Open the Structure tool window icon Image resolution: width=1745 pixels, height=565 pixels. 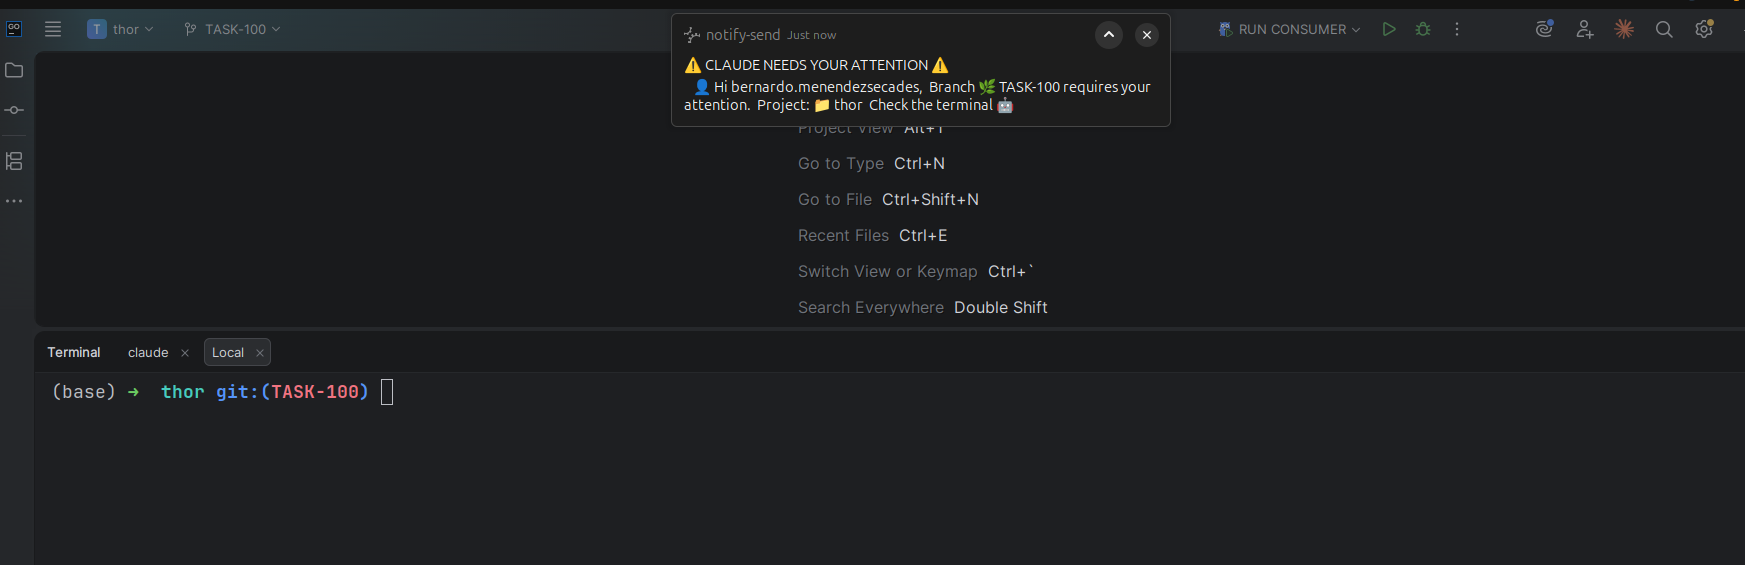14,161
